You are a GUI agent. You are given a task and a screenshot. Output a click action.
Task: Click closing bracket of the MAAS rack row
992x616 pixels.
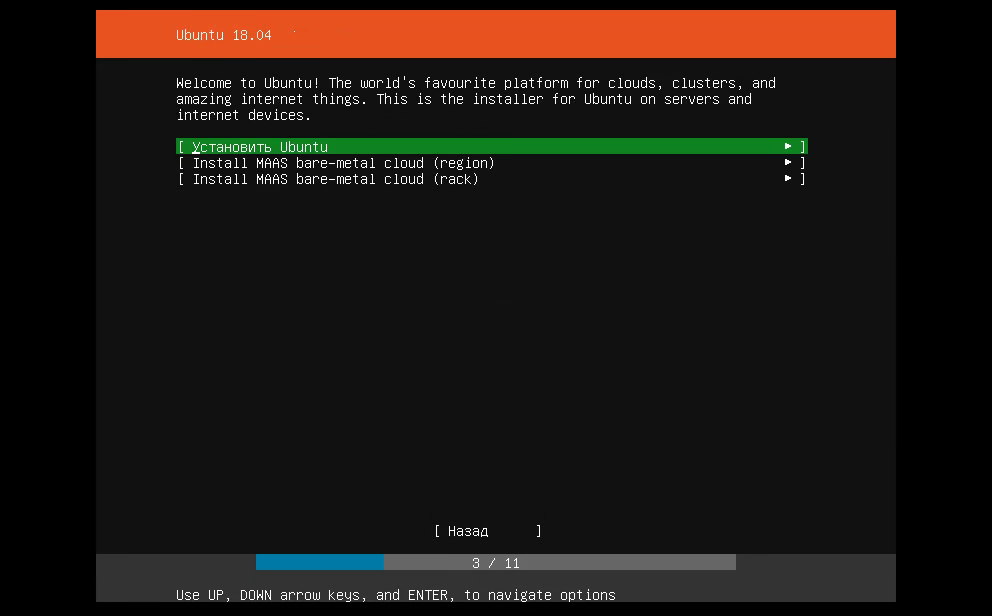[803, 179]
